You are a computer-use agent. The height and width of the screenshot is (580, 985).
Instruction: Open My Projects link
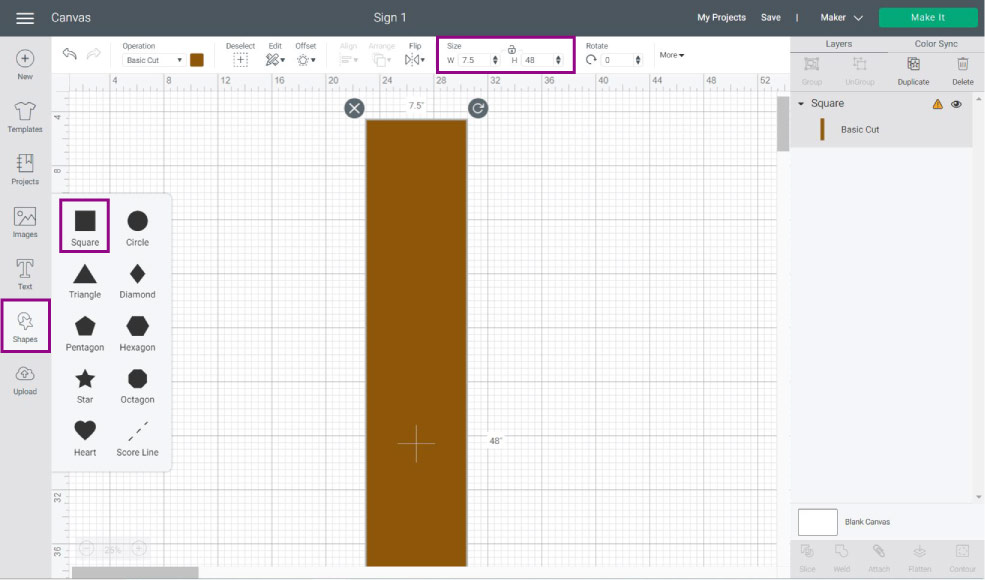click(x=722, y=17)
